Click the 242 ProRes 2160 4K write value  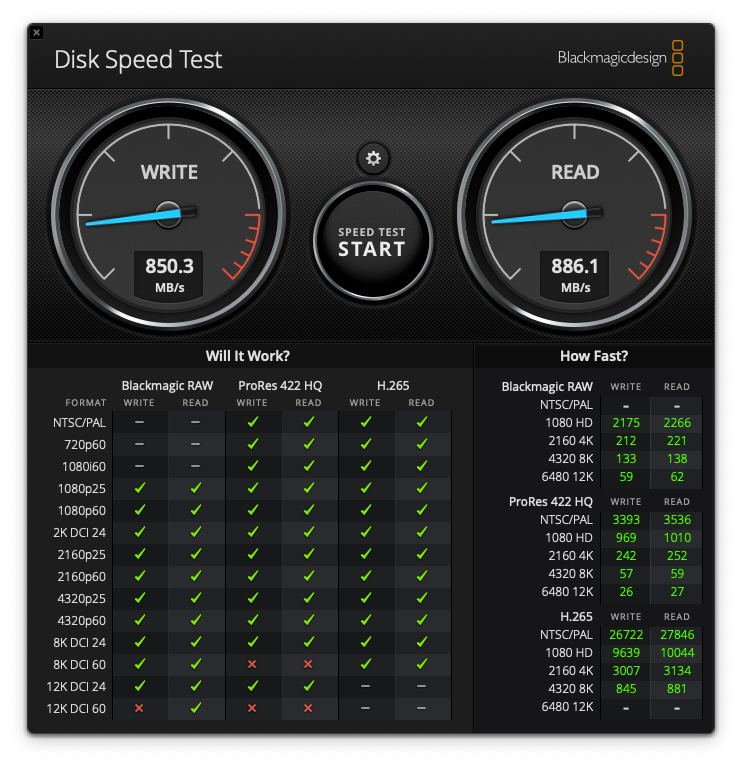tap(626, 556)
